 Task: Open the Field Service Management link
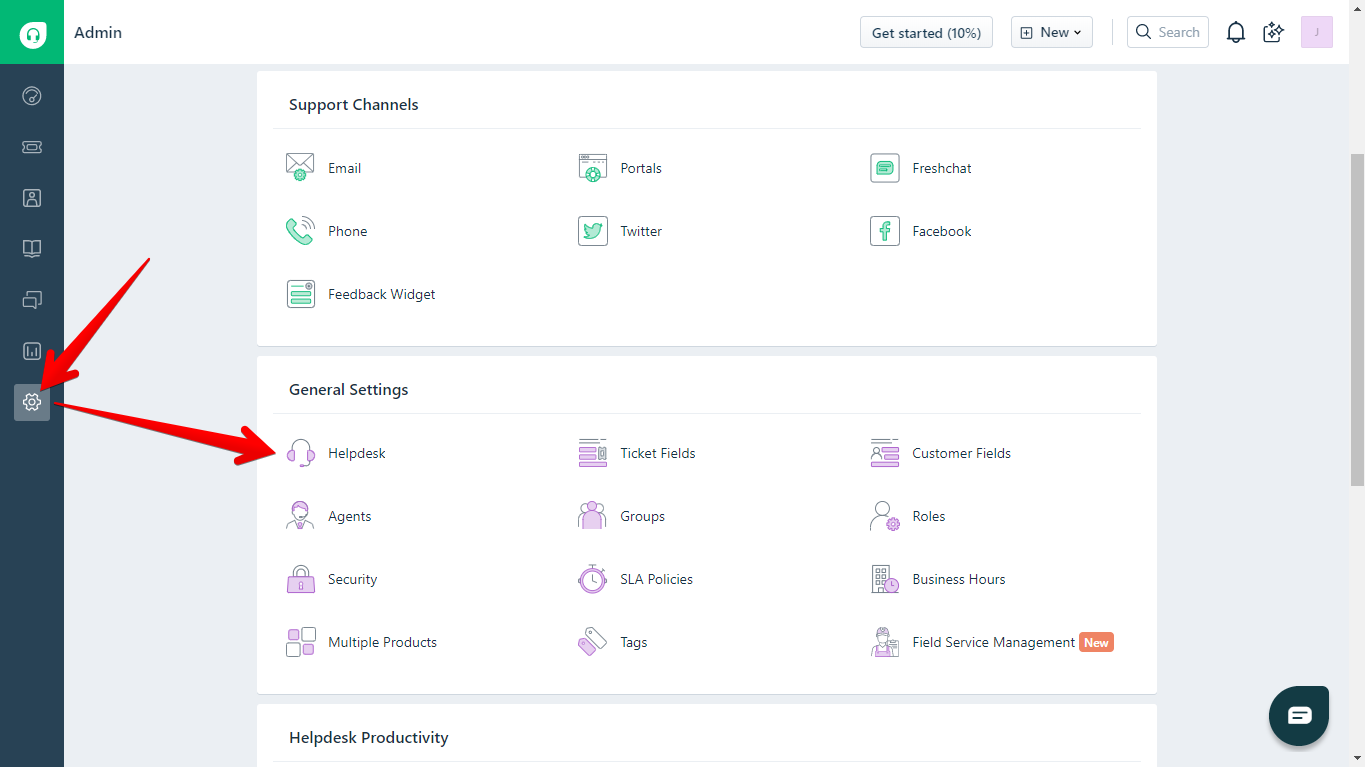coord(994,642)
